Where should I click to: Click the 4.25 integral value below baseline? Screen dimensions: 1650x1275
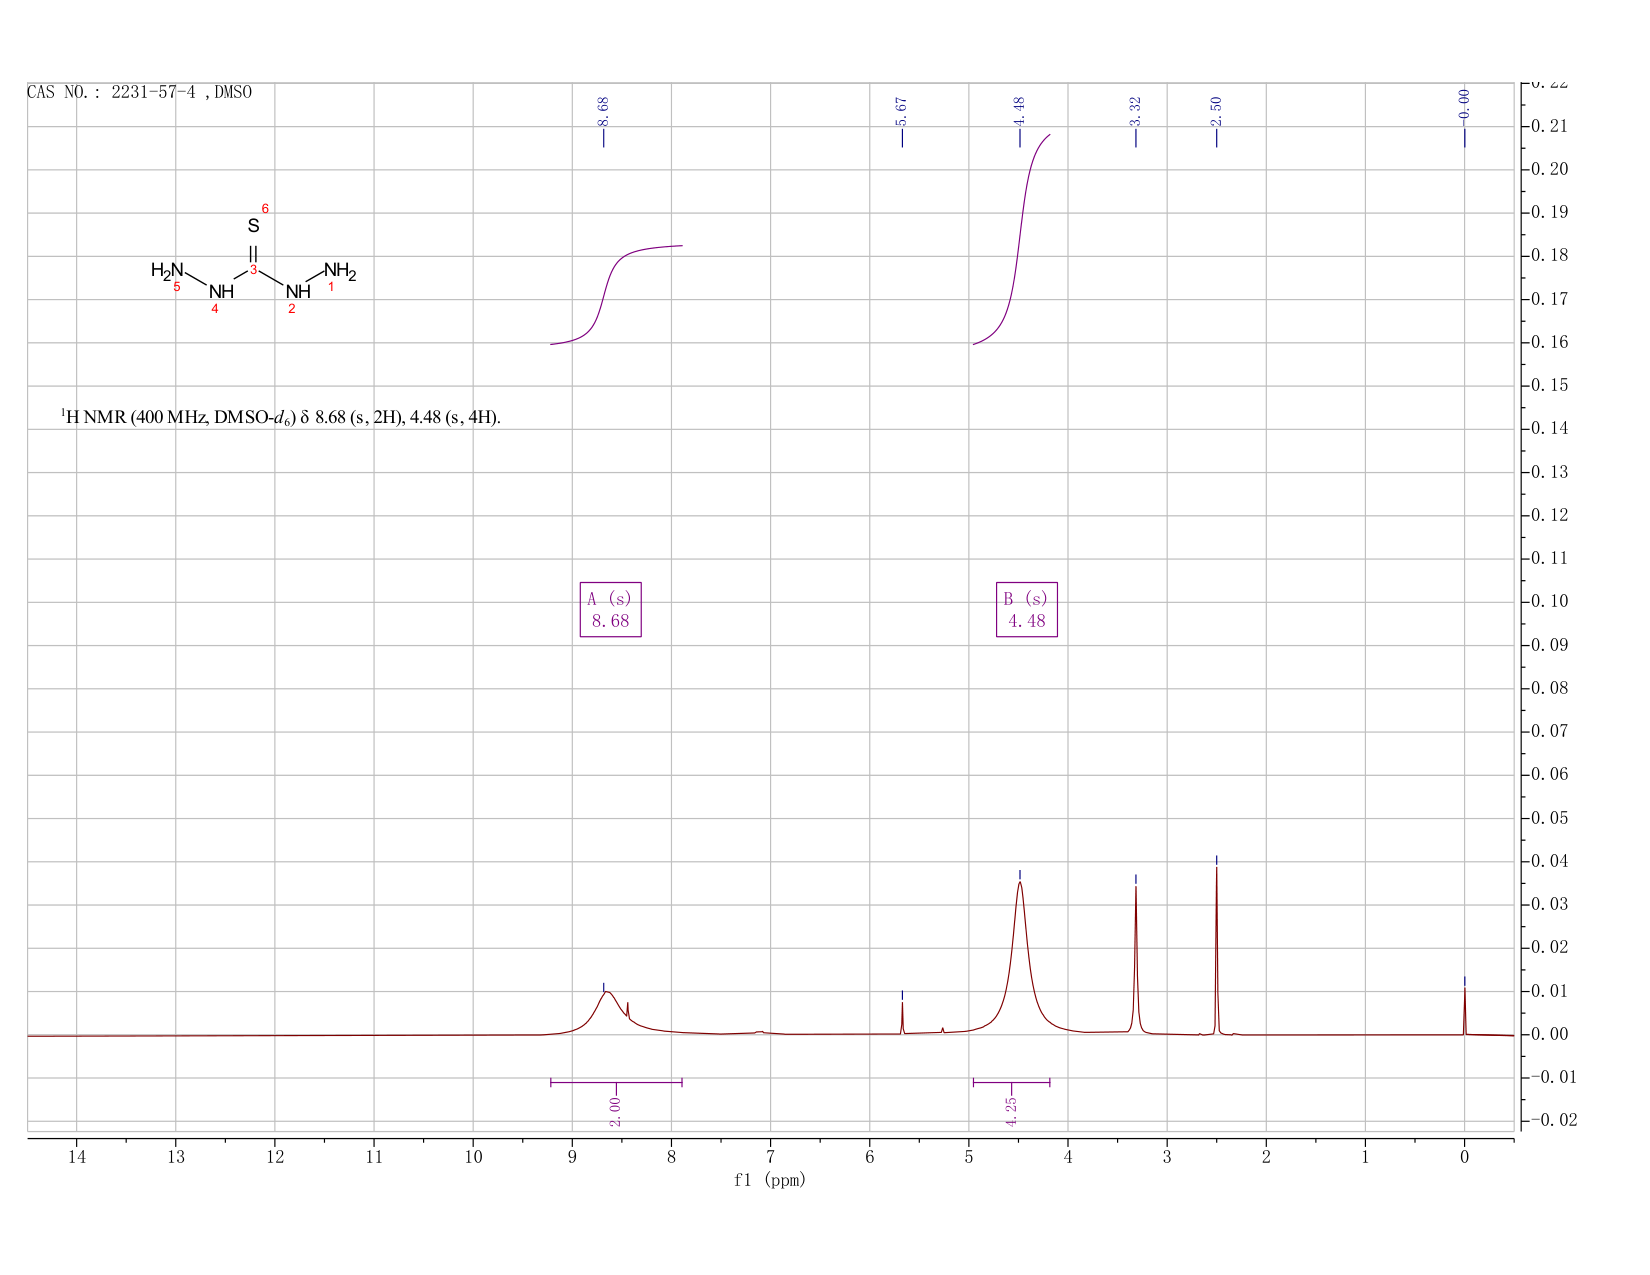tap(1011, 1111)
